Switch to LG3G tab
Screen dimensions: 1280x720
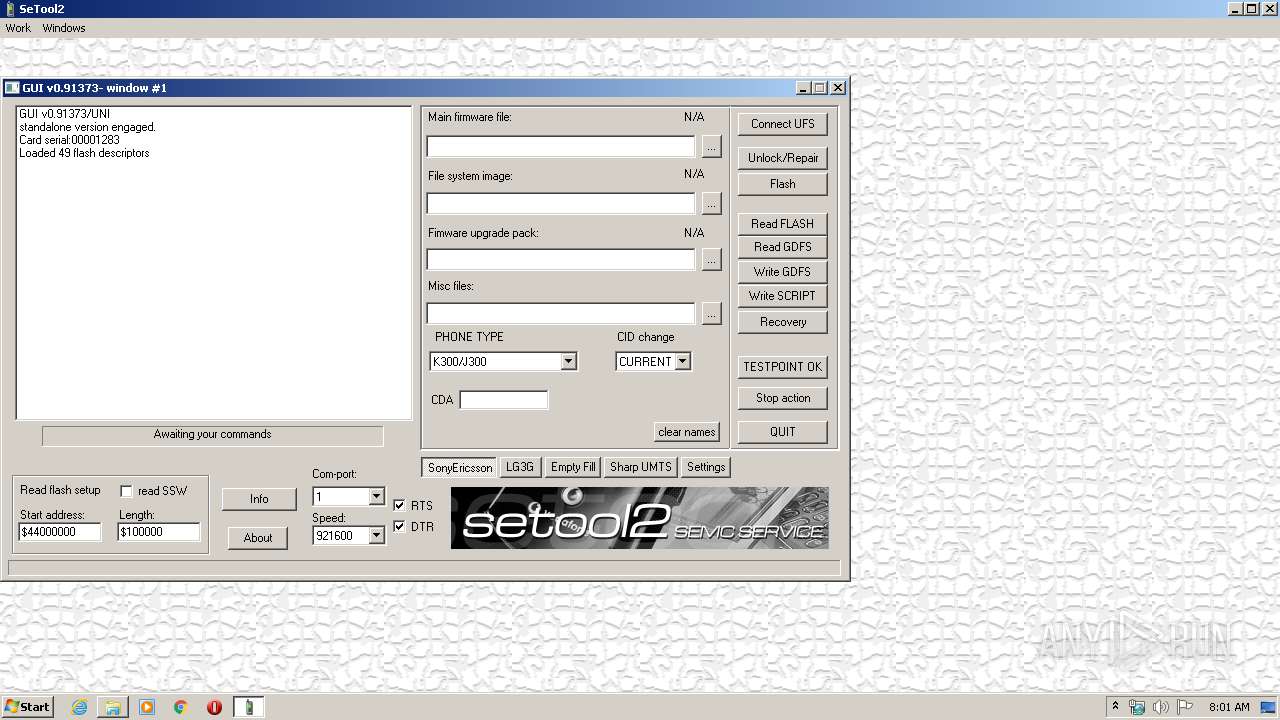[x=520, y=467]
